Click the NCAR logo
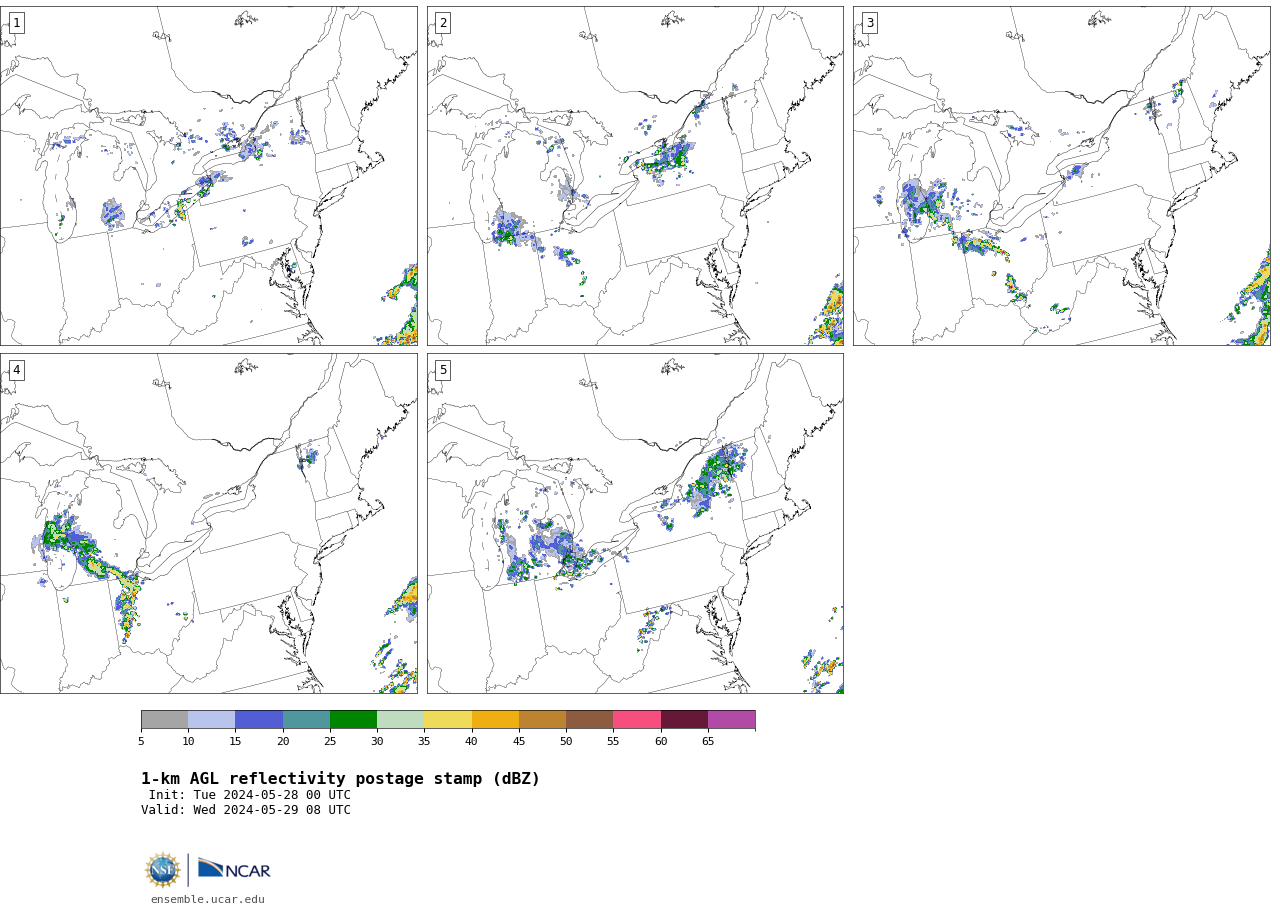 coord(234,869)
